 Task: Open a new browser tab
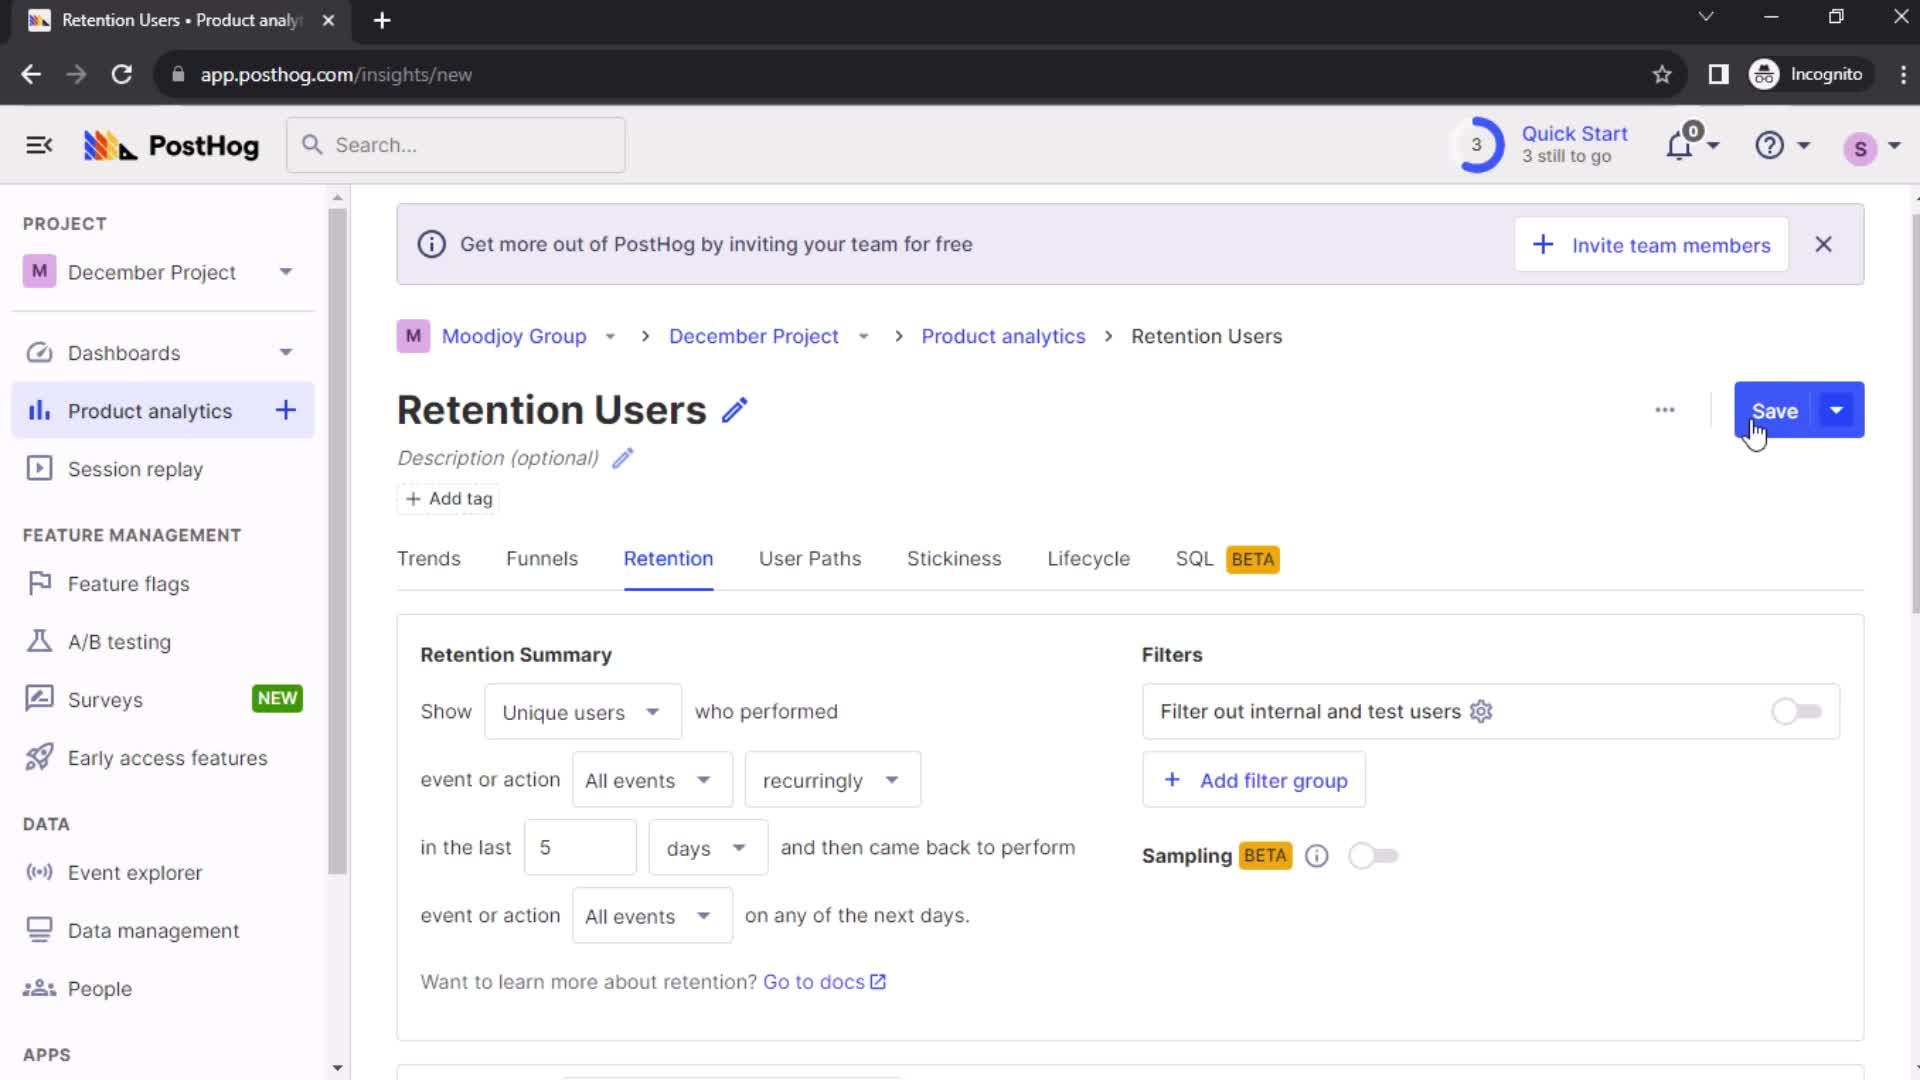(x=382, y=20)
